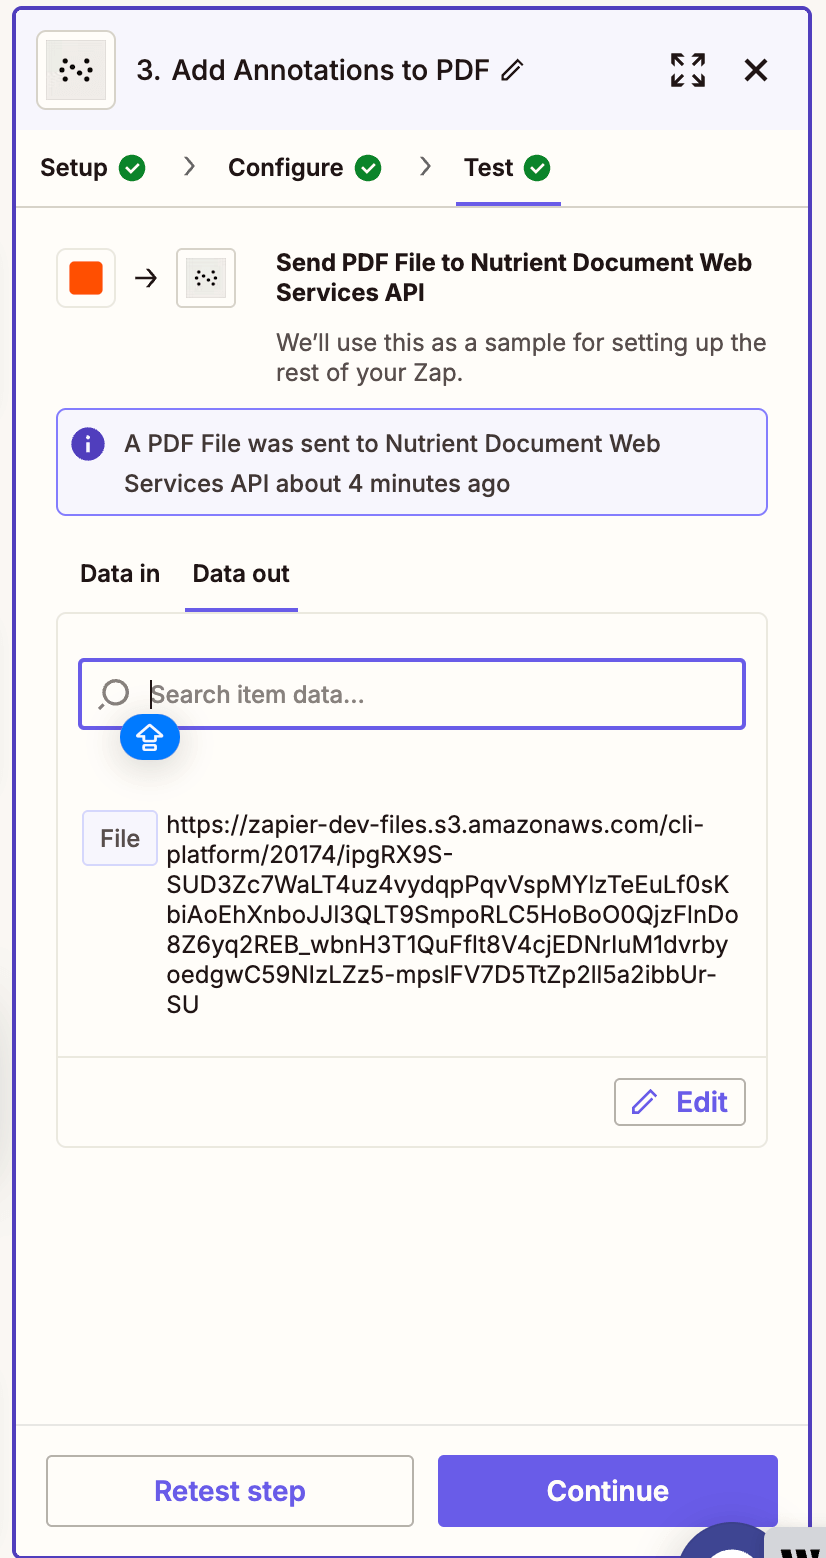This screenshot has height=1558, width=826.
Task: Click the search magnifier icon
Action: (114, 693)
